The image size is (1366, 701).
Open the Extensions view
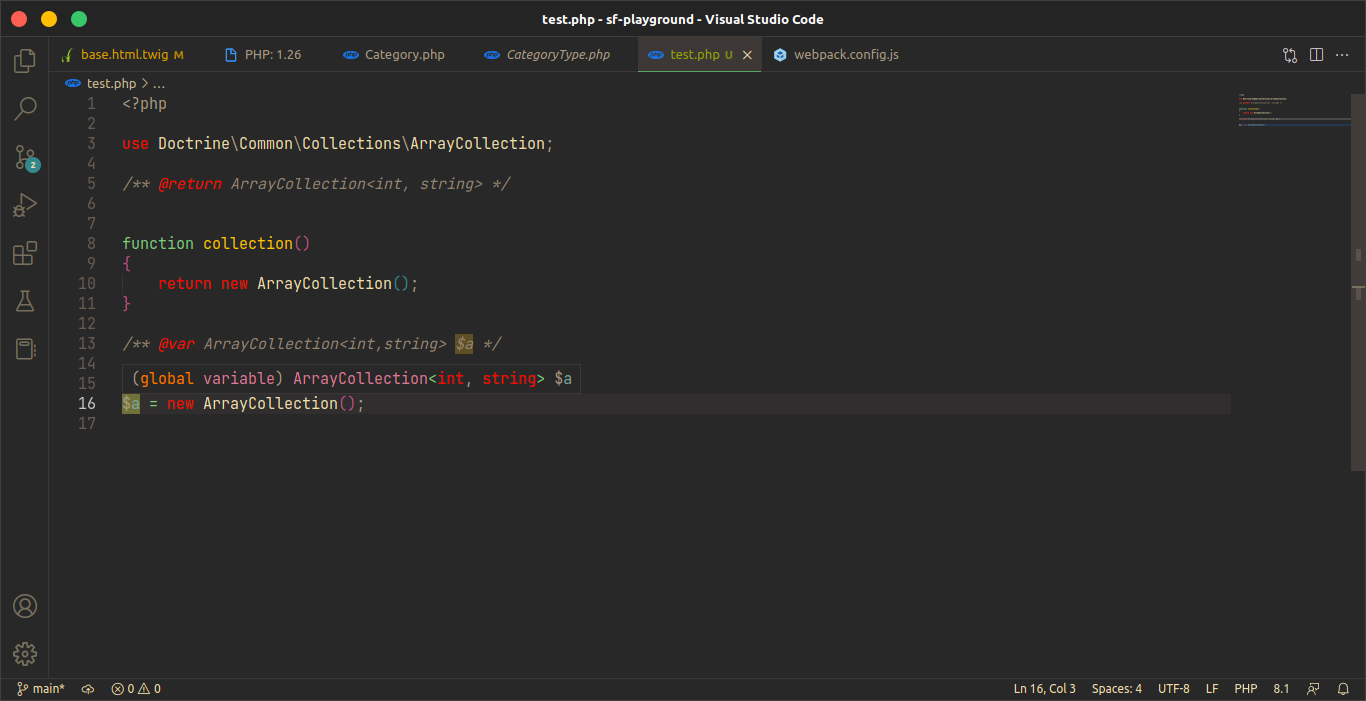point(25,253)
